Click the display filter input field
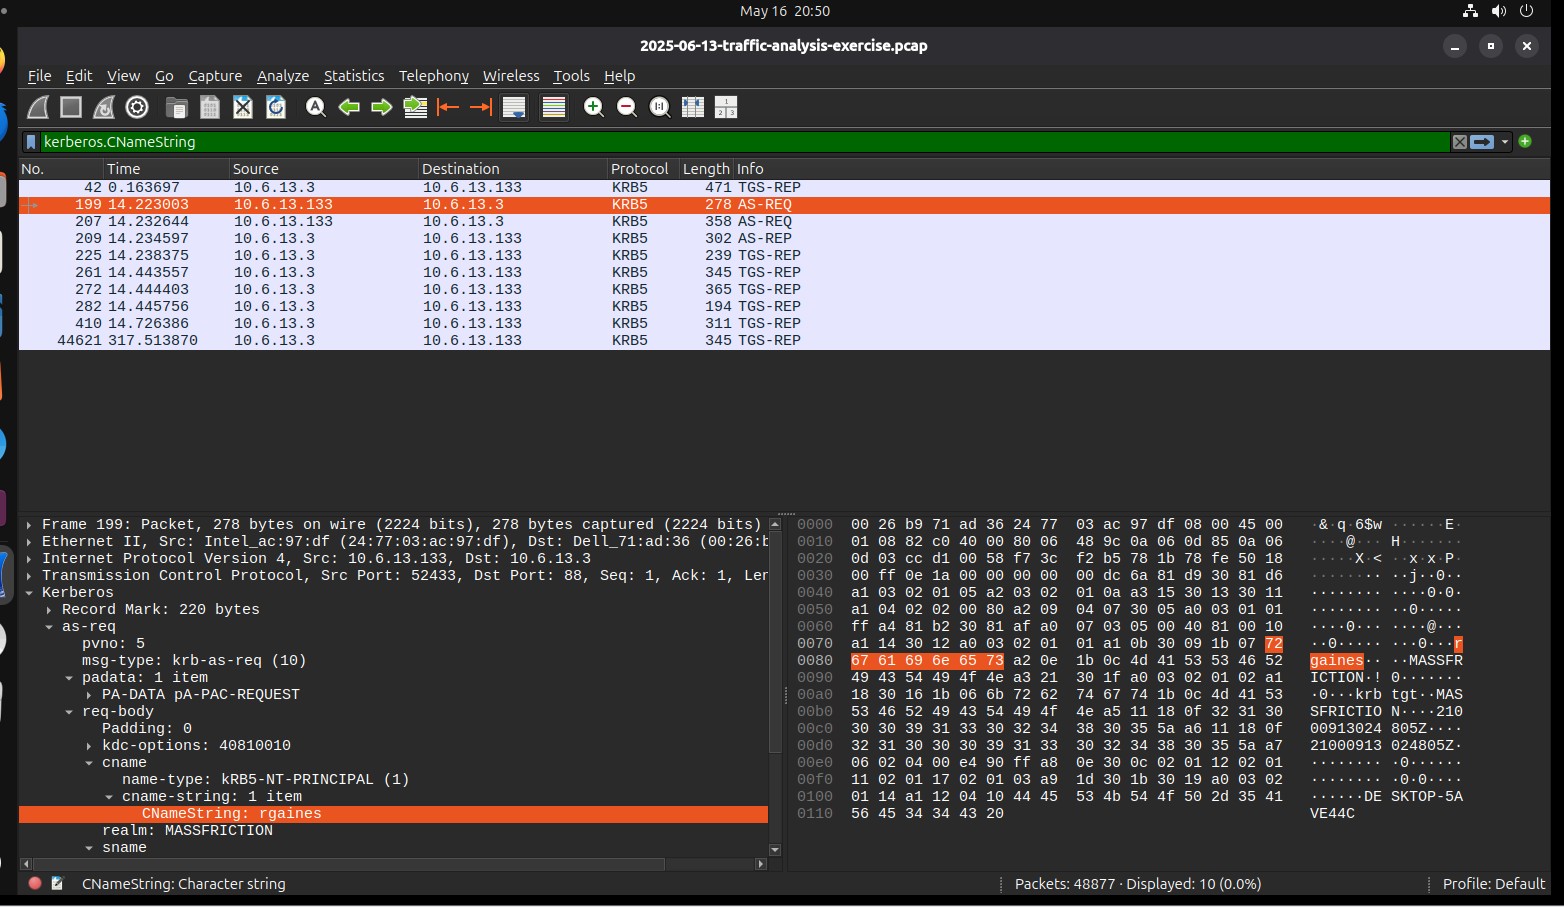This screenshot has height=907, width=1564. [745, 142]
